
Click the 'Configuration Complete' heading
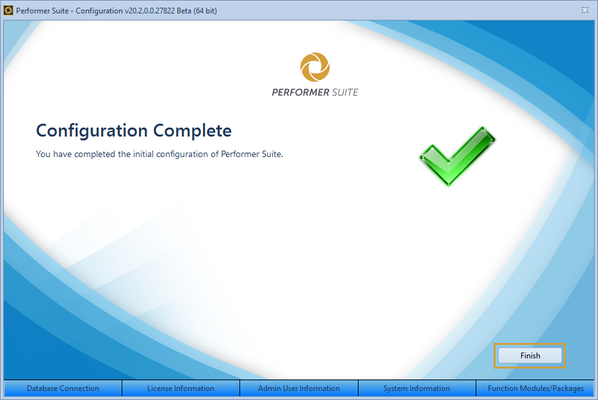tap(133, 131)
